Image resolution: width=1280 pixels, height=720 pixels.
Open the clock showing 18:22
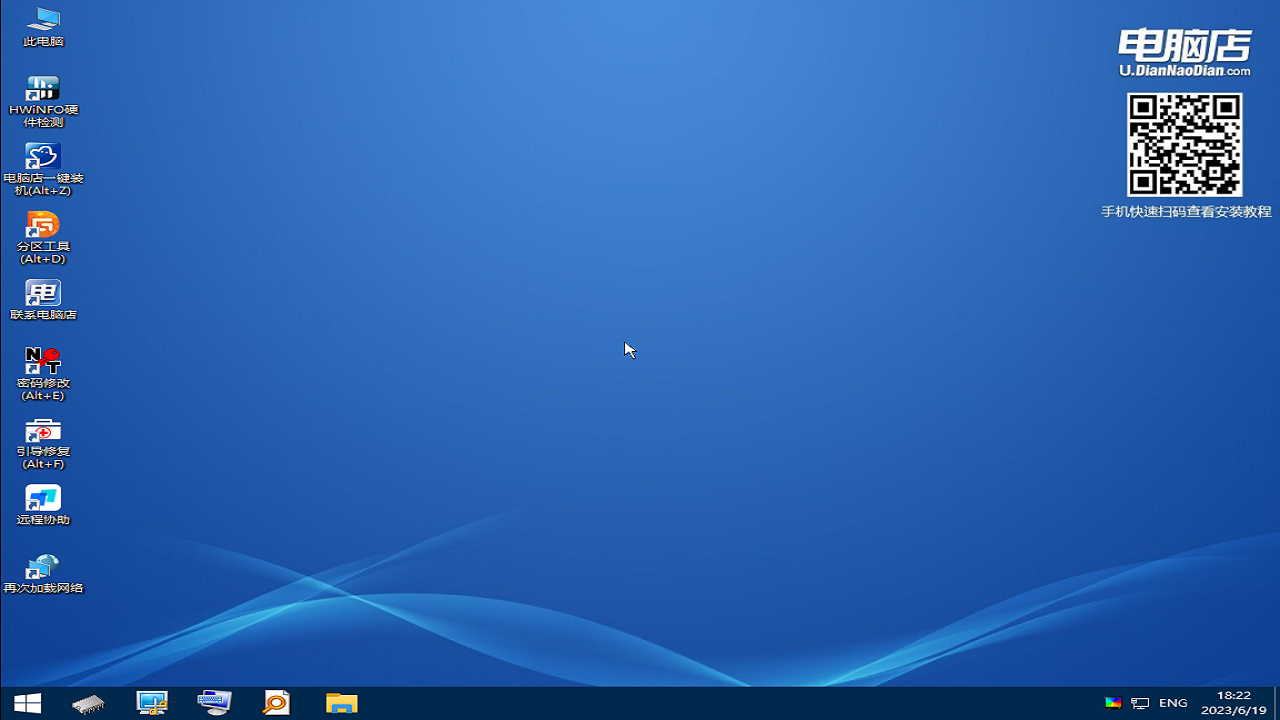coord(1234,703)
